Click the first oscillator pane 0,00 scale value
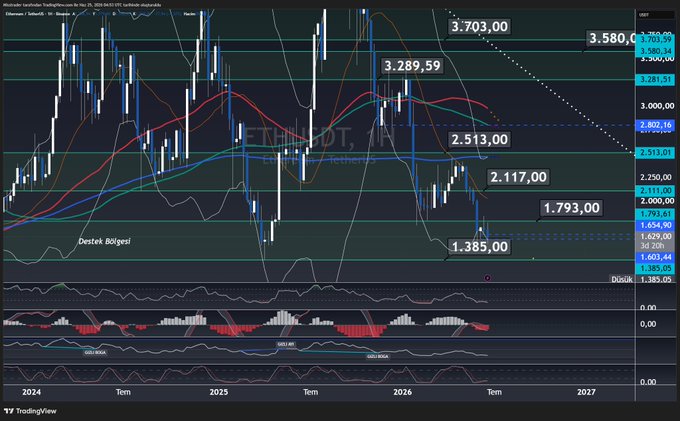680x421 pixels. click(x=648, y=307)
